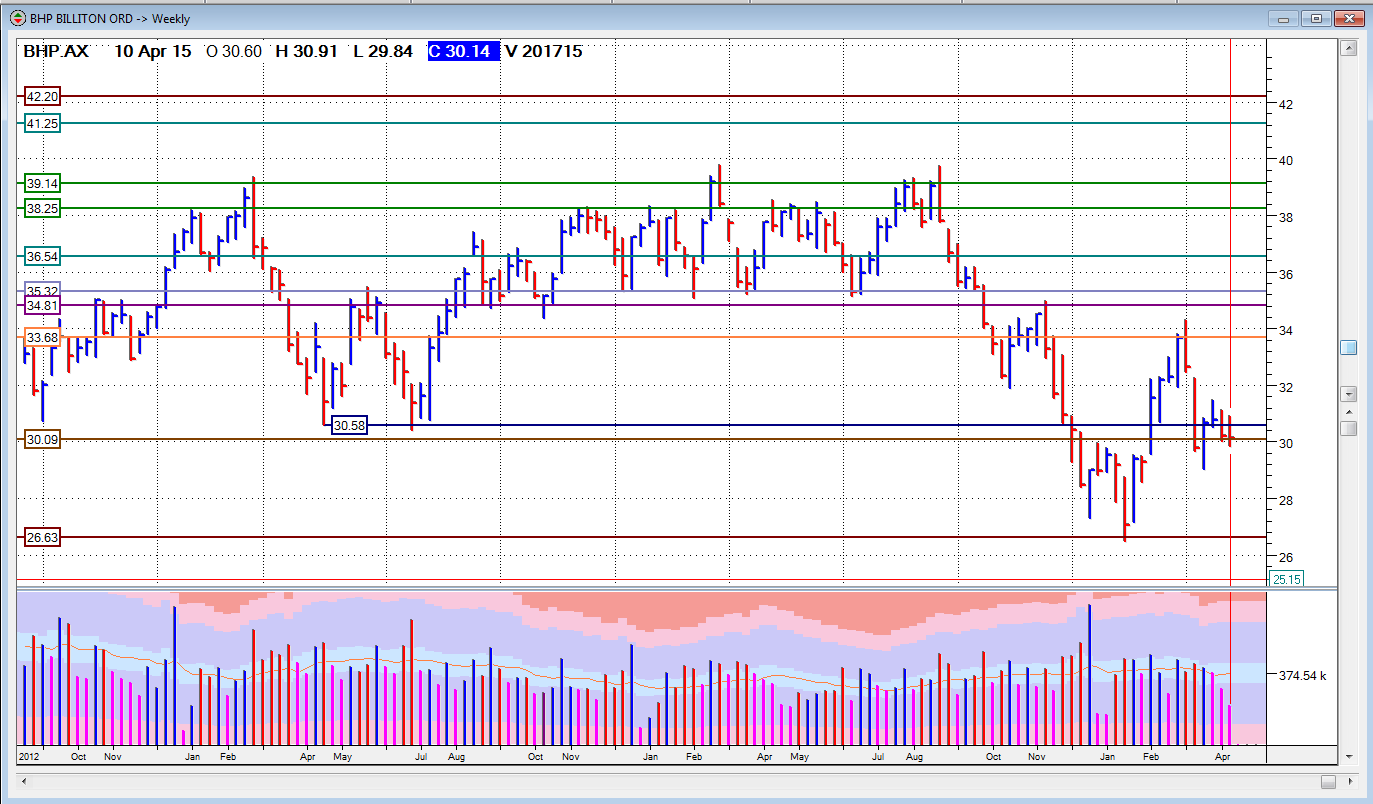Click the vertical scrollbar down arrow
Screen dimensions: 1373x804
[1348, 756]
